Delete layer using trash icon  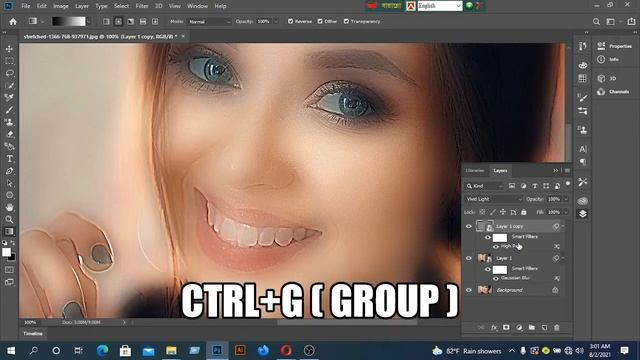point(557,327)
